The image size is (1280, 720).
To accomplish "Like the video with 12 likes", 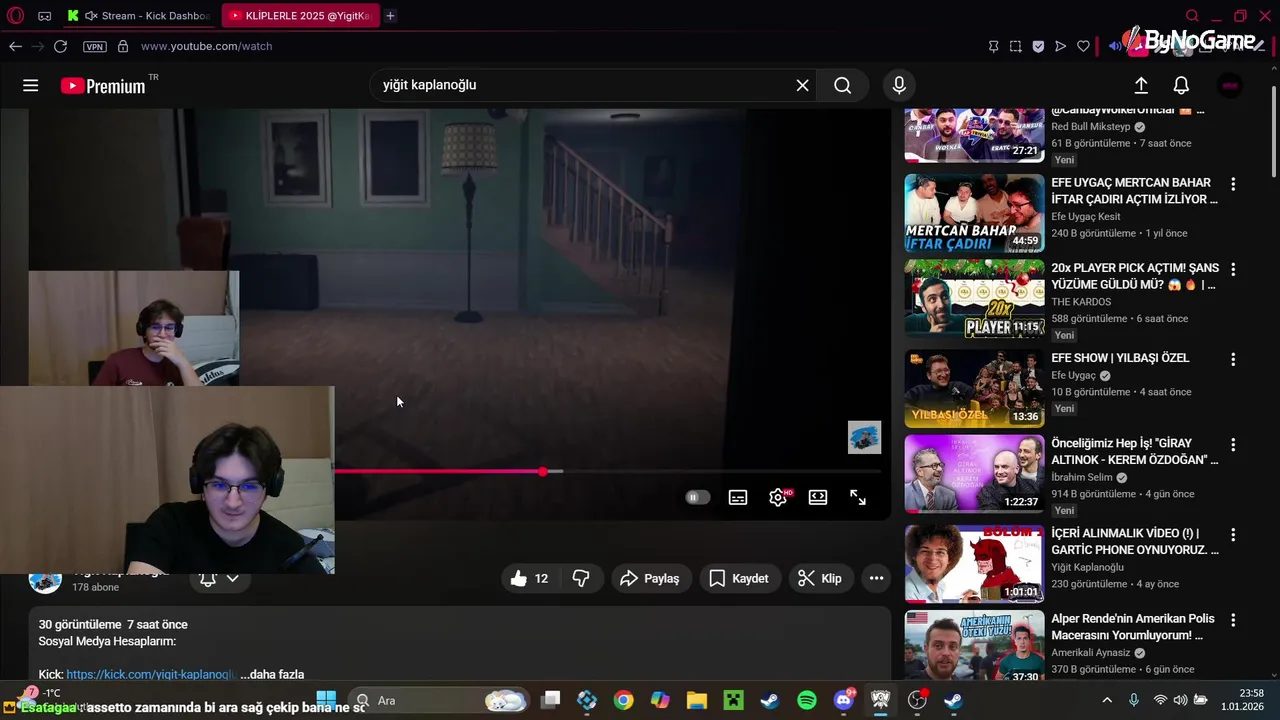I will point(530,578).
